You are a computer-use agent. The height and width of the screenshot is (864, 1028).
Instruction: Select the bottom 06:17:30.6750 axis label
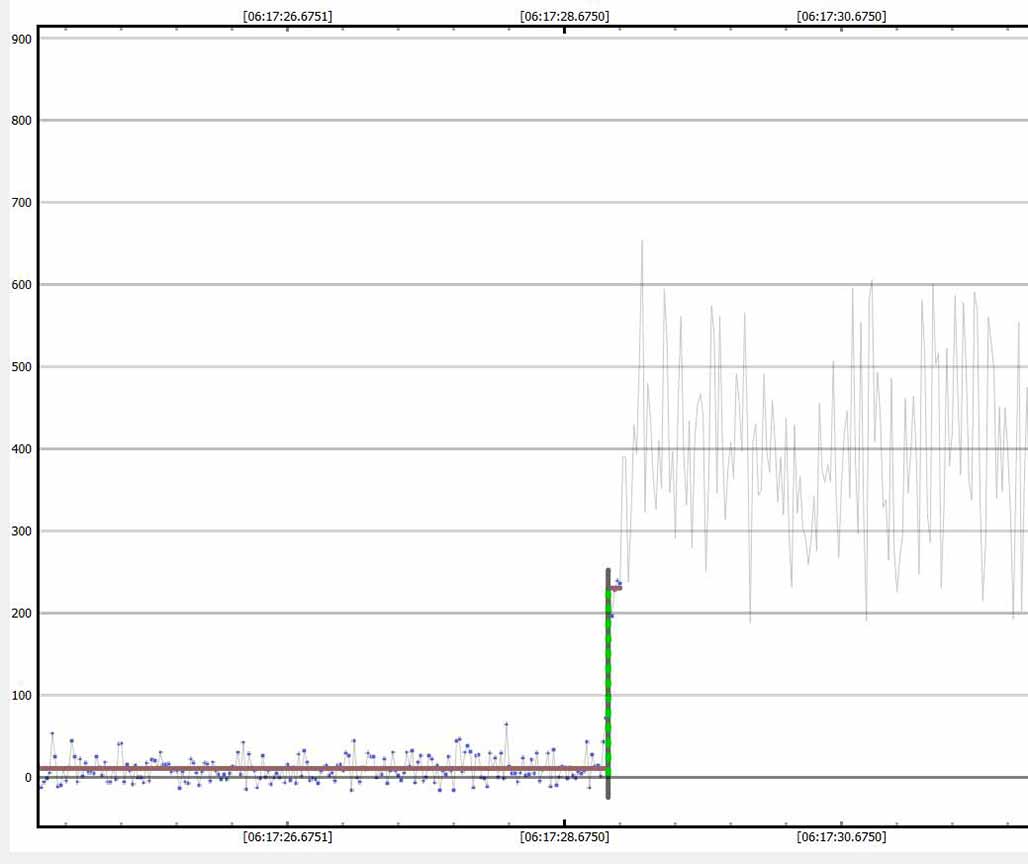[841, 837]
